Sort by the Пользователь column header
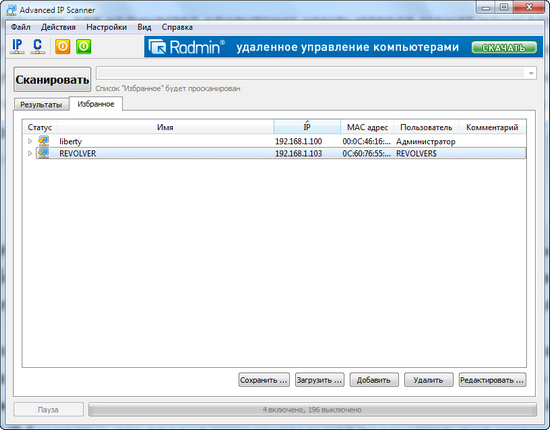This screenshot has width=550, height=430. point(426,127)
